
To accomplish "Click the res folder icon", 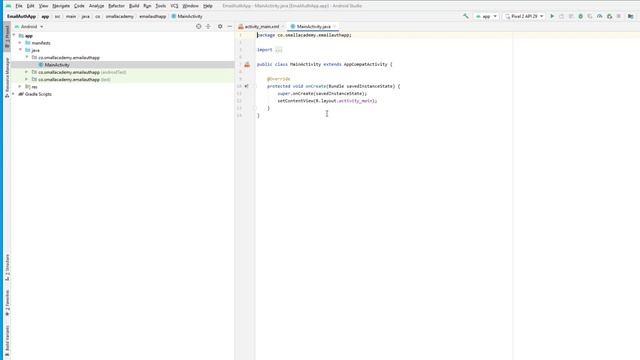I will (28, 87).
